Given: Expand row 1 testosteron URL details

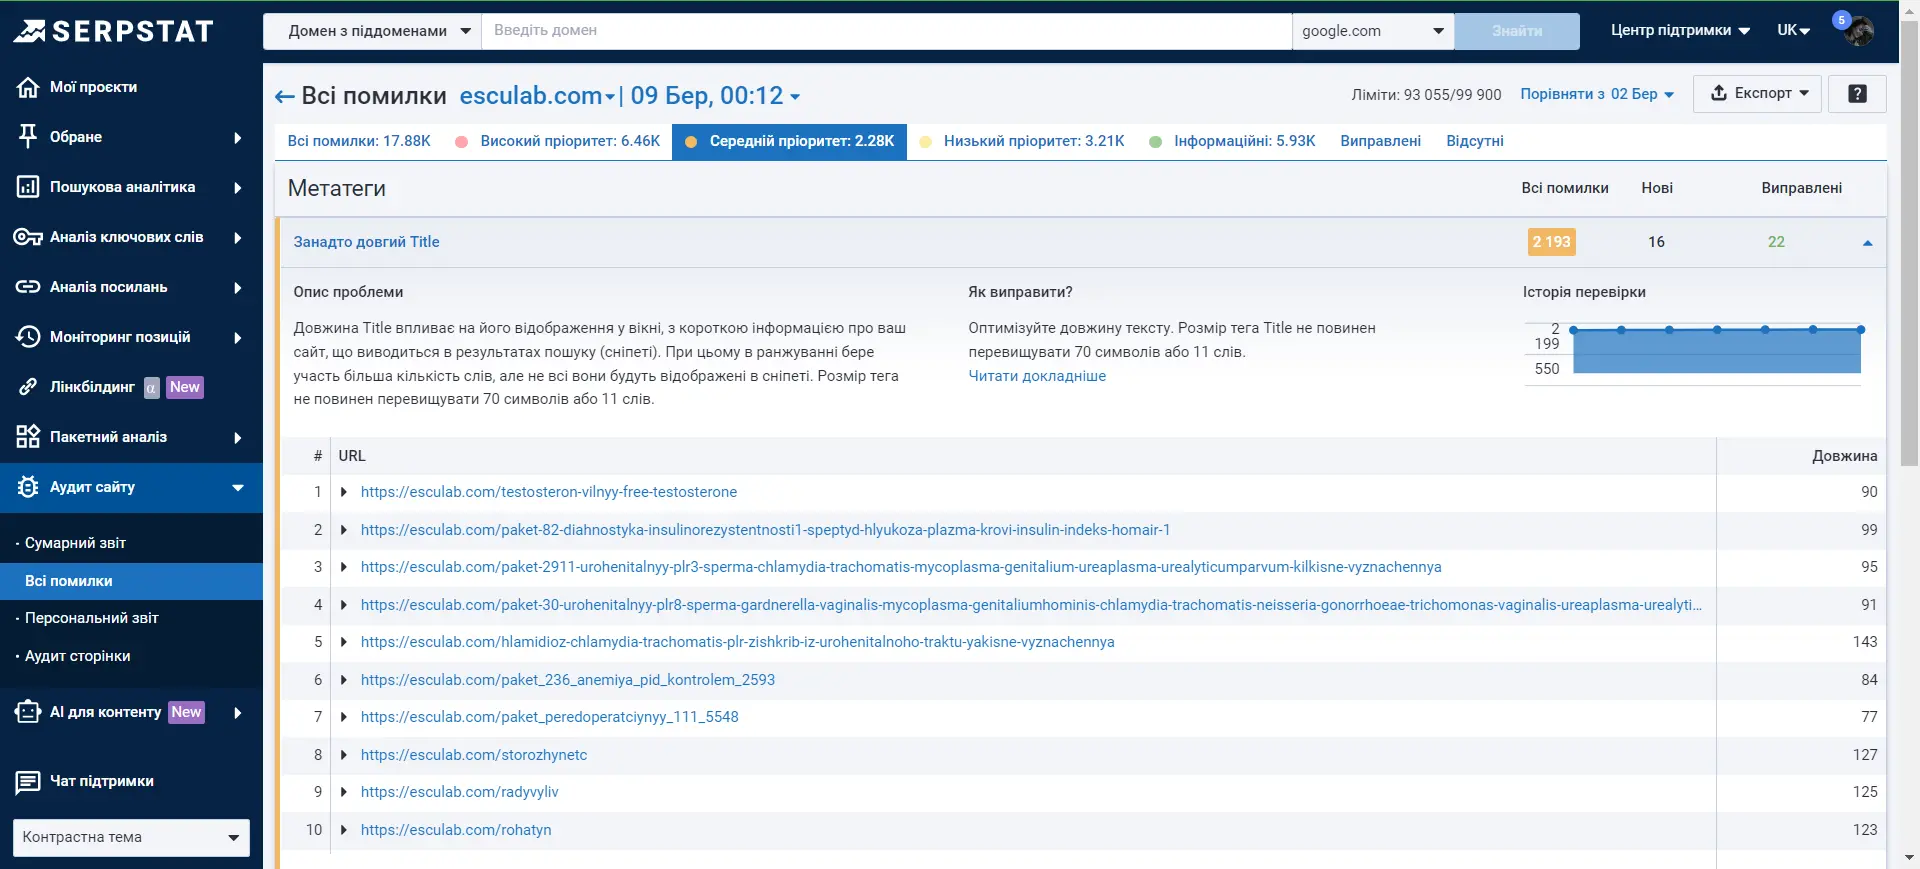Looking at the screenshot, I should pos(344,492).
